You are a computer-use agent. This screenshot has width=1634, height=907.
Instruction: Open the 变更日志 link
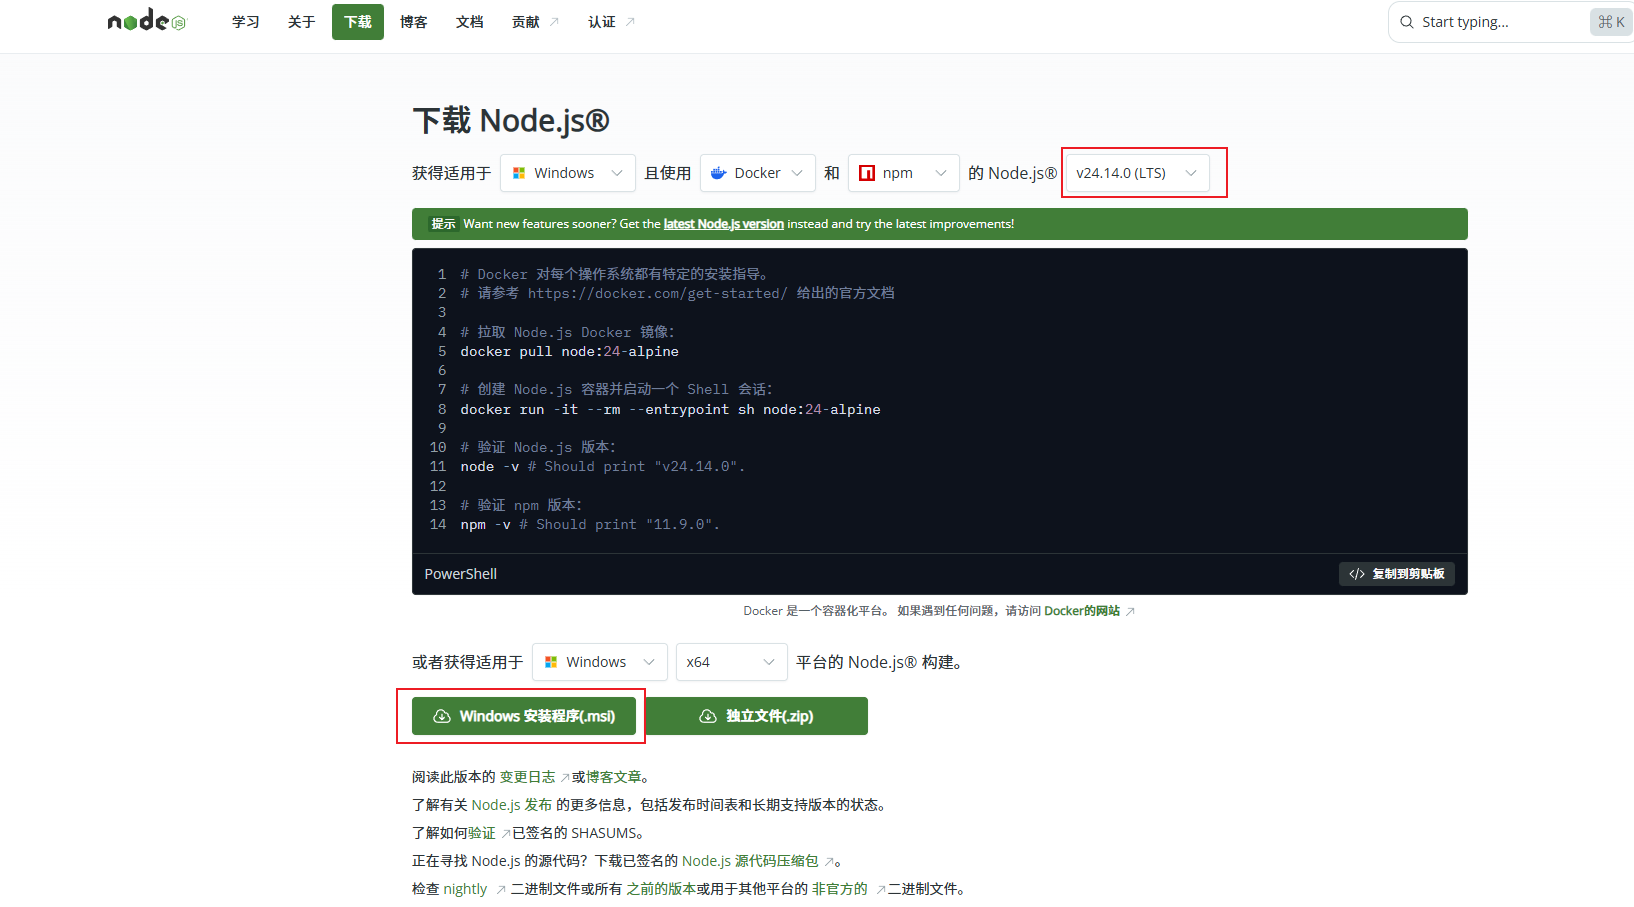[527, 777]
